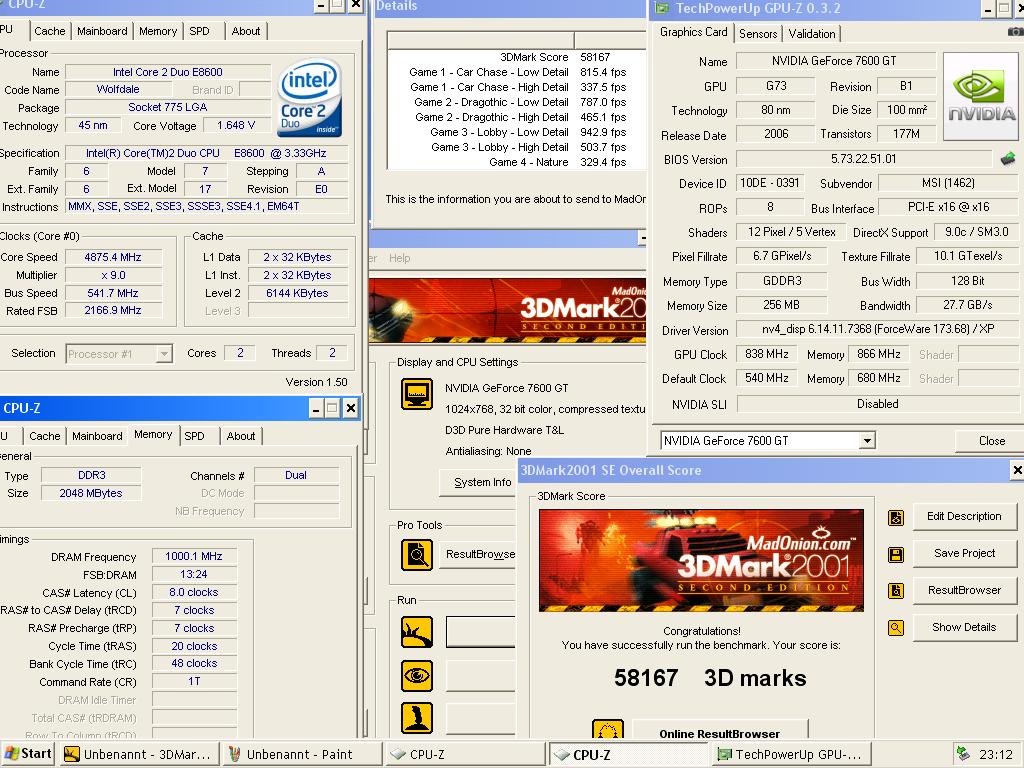
Task: Click the ResultBrowser document icon in score dialog
Action: (x=896, y=591)
